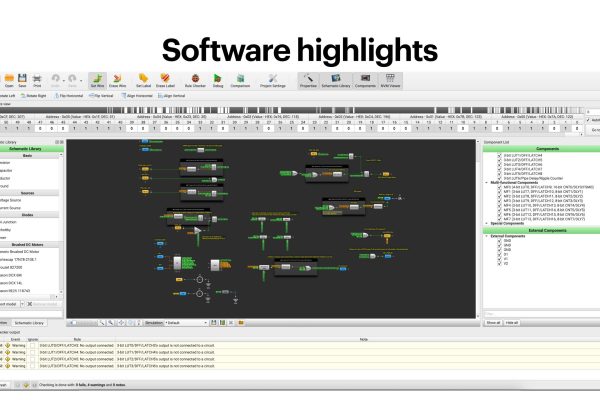This screenshot has height=400, width=600.
Task: Click the Note column header in checker output
Action: point(364,340)
